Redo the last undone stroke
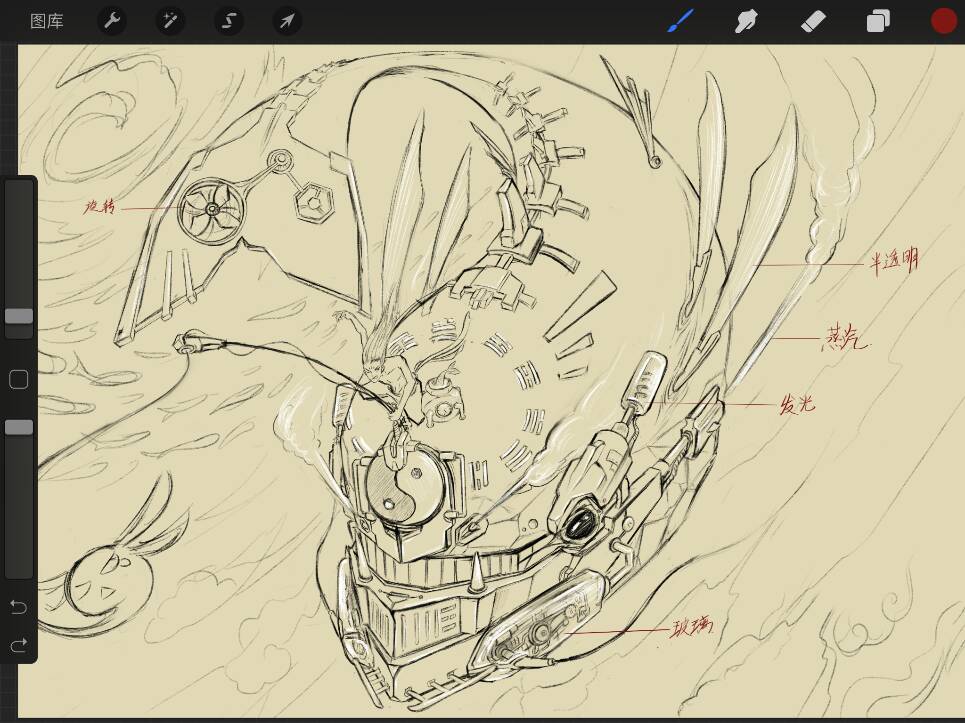 tap(18, 645)
